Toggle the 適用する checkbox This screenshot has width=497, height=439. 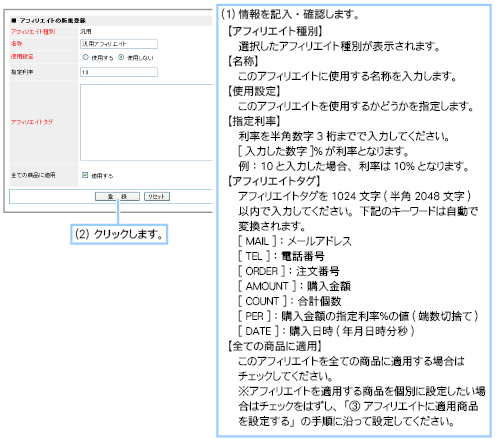click(x=85, y=175)
